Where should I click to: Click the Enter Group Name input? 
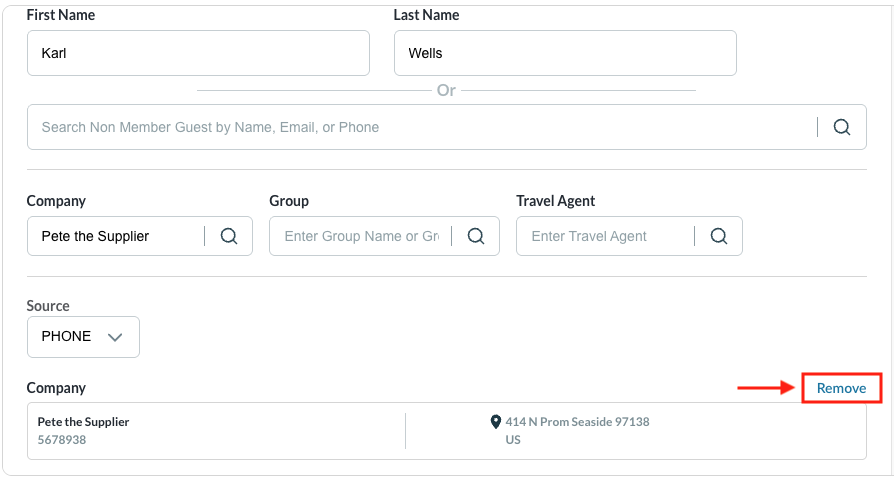(361, 236)
